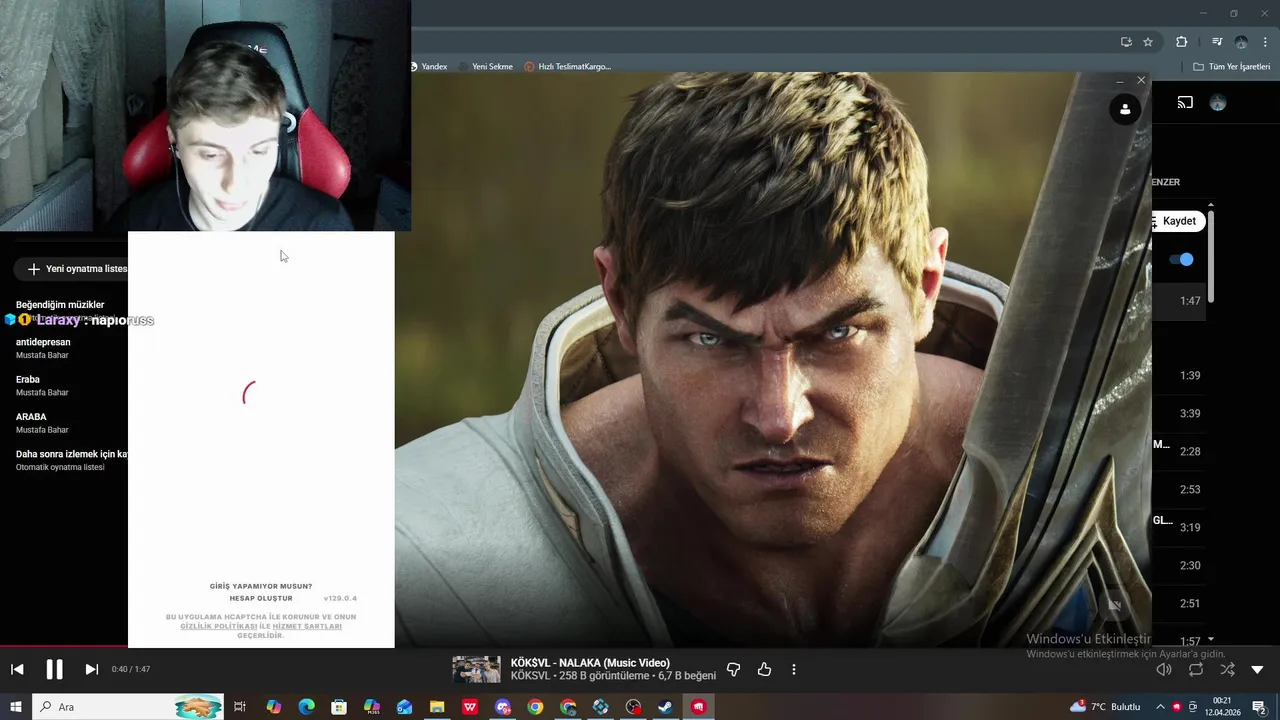
Task: Open Beğendiğim müzikler playlist
Action: coord(64,310)
